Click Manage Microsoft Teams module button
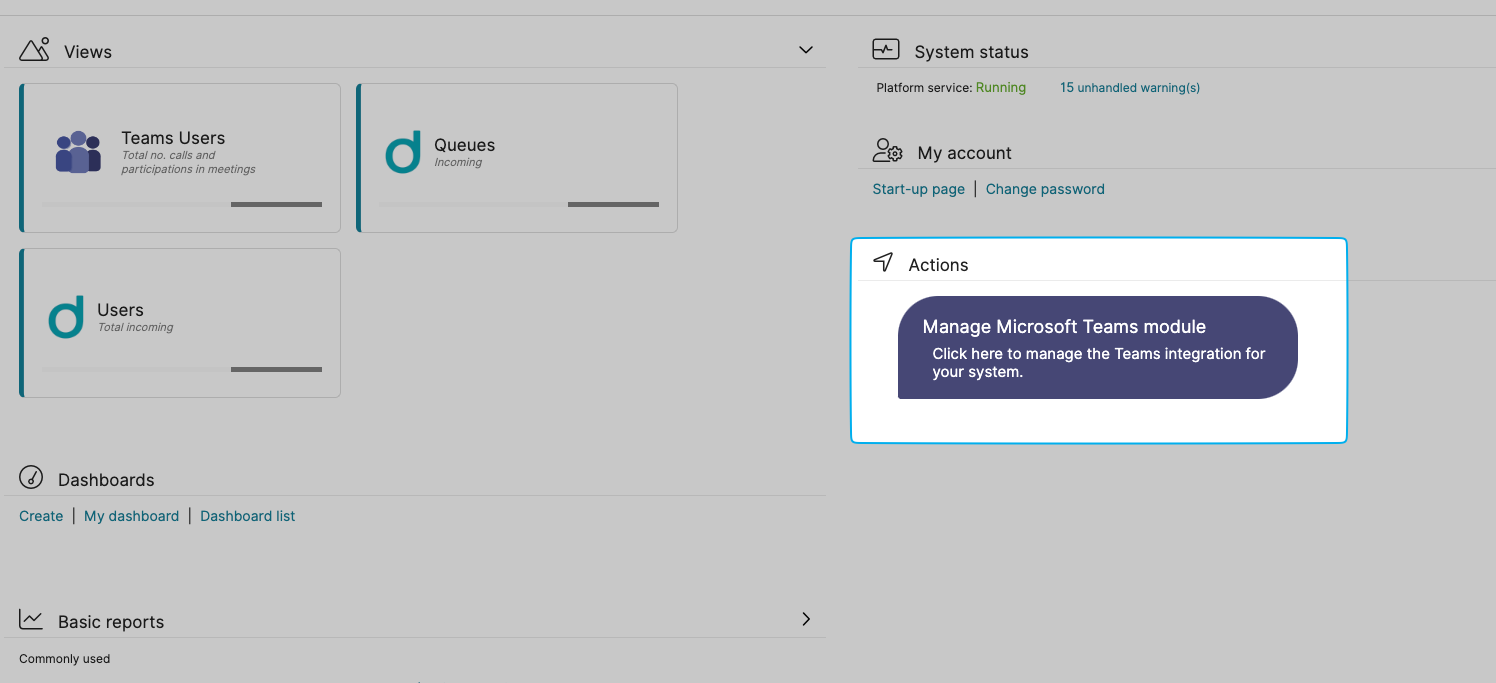 1098,347
